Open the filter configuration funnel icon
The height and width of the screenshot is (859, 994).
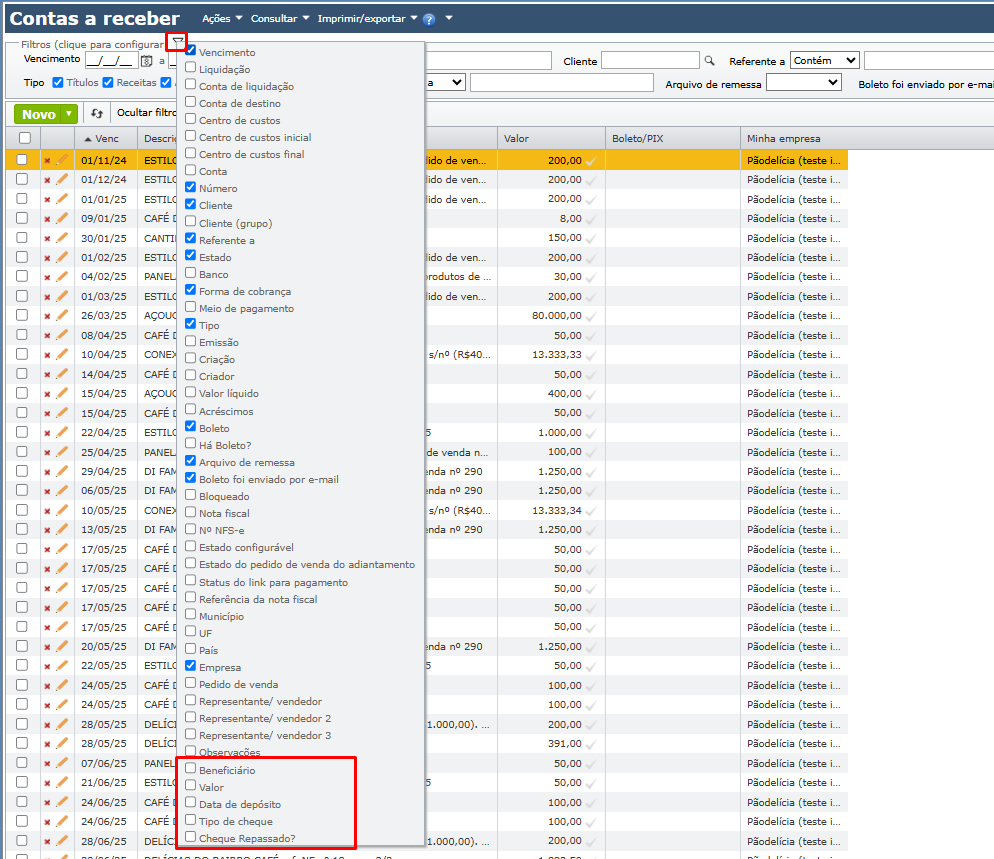(178, 42)
